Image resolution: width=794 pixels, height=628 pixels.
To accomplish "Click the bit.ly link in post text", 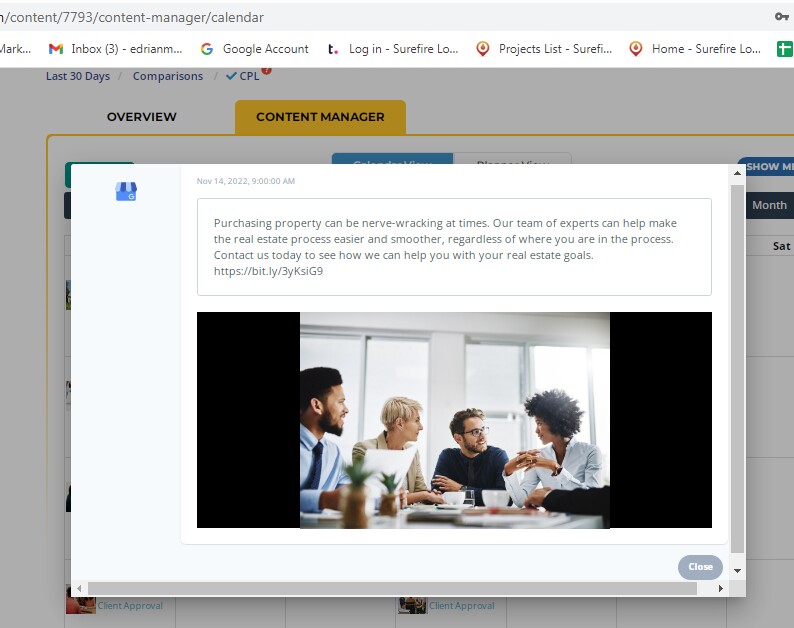I will tap(268, 271).
